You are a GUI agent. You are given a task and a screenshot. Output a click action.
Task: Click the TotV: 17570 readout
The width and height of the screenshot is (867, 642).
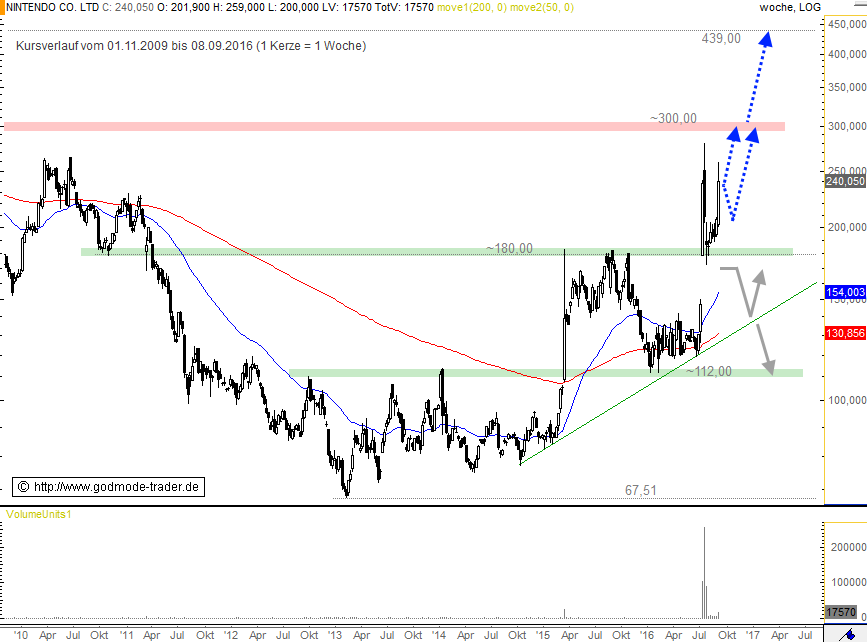click(x=403, y=7)
